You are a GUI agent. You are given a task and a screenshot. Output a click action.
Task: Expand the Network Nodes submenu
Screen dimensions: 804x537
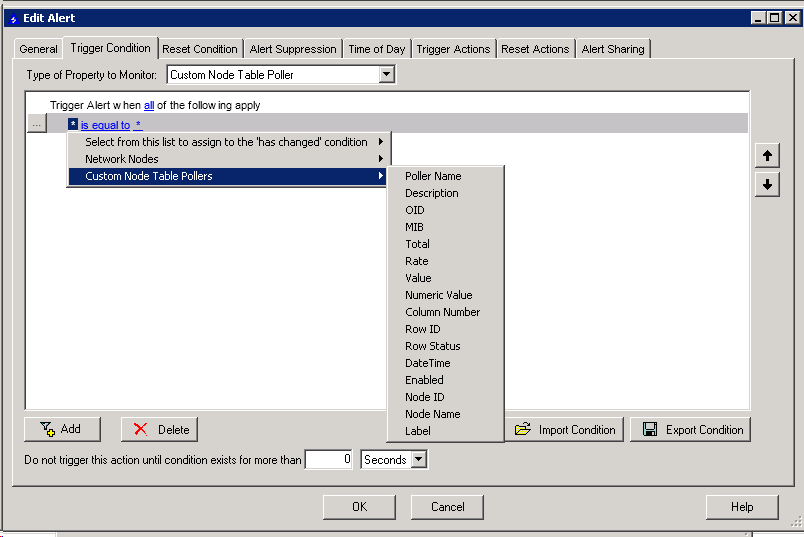pos(227,159)
